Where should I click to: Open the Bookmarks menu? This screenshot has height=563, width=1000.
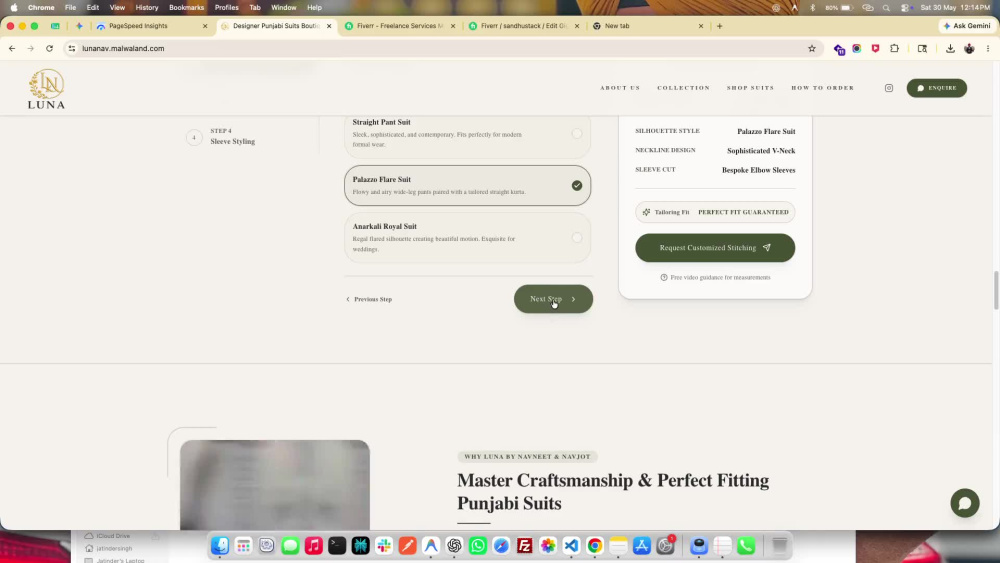pyautogui.click(x=186, y=8)
